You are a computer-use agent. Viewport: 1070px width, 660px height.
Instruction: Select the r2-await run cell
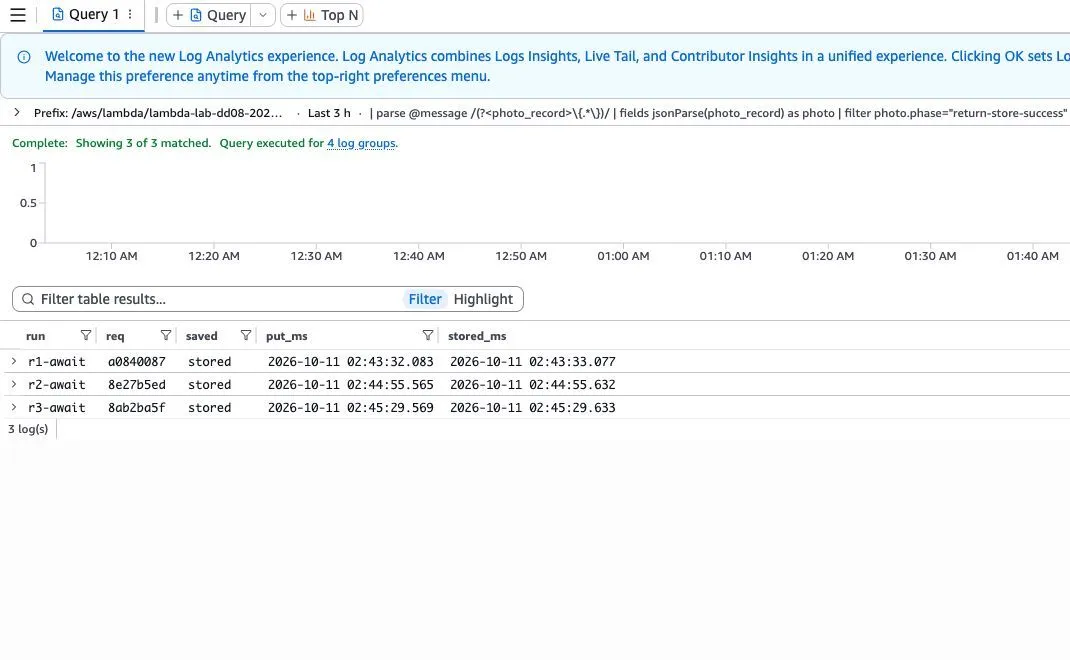coord(57,385)
